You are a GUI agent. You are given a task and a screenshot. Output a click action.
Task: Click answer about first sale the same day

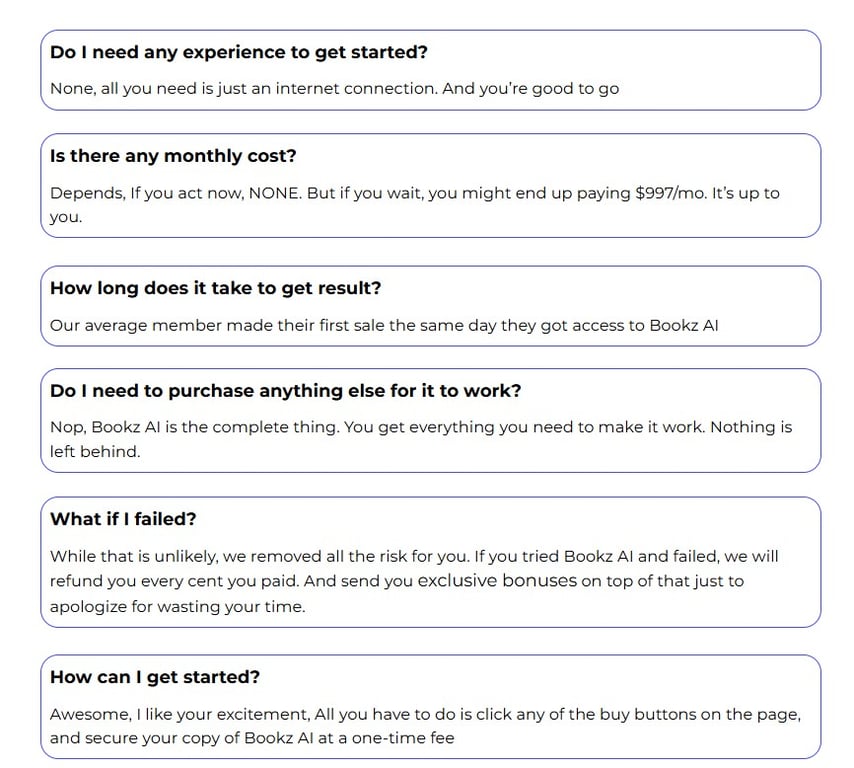[384, 326]
